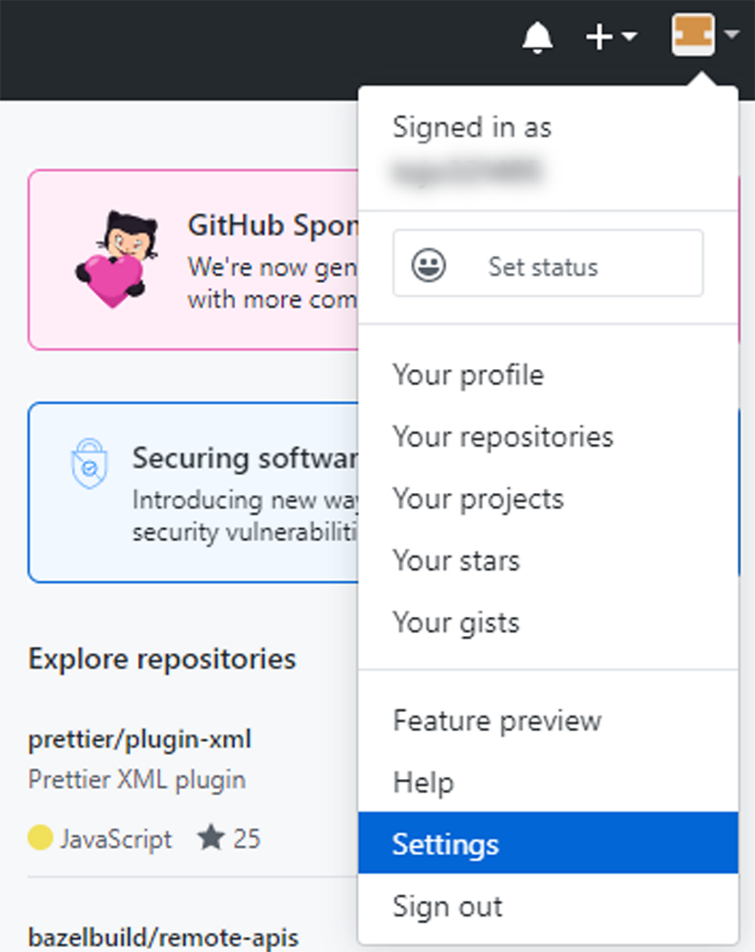This screenshot has height=952, width=755.
Task: Select Settings in the user menu
Action: click(x=445, y=845)
